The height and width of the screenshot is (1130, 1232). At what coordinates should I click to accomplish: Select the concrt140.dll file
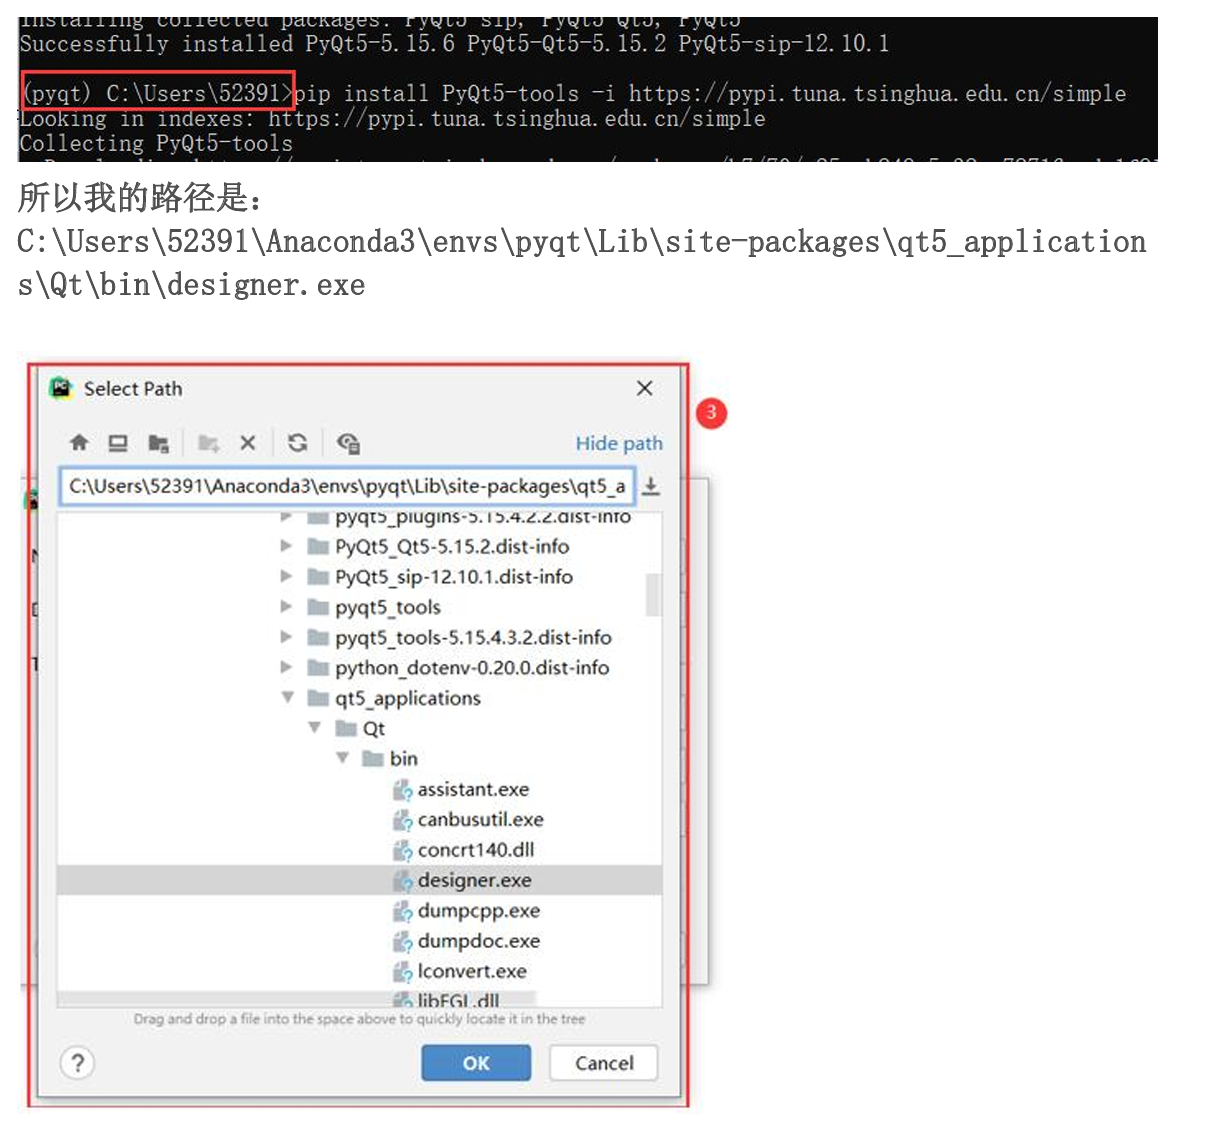coord(359,849)
